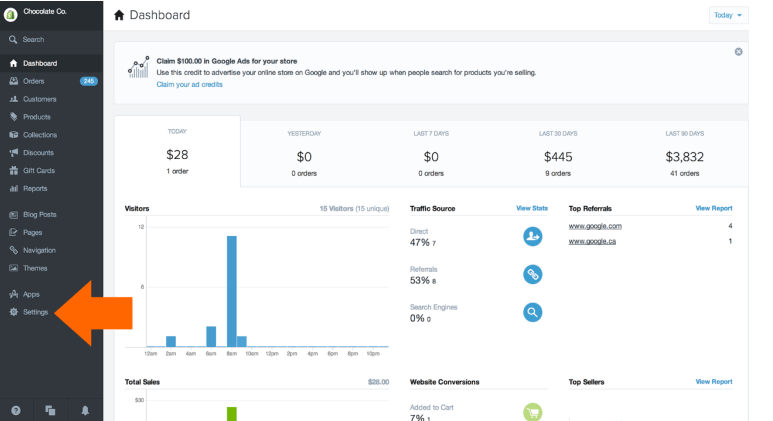Screen dimensions: 773x421
Task: Click the Search field in sidebar
Action: tap(51, 39)
